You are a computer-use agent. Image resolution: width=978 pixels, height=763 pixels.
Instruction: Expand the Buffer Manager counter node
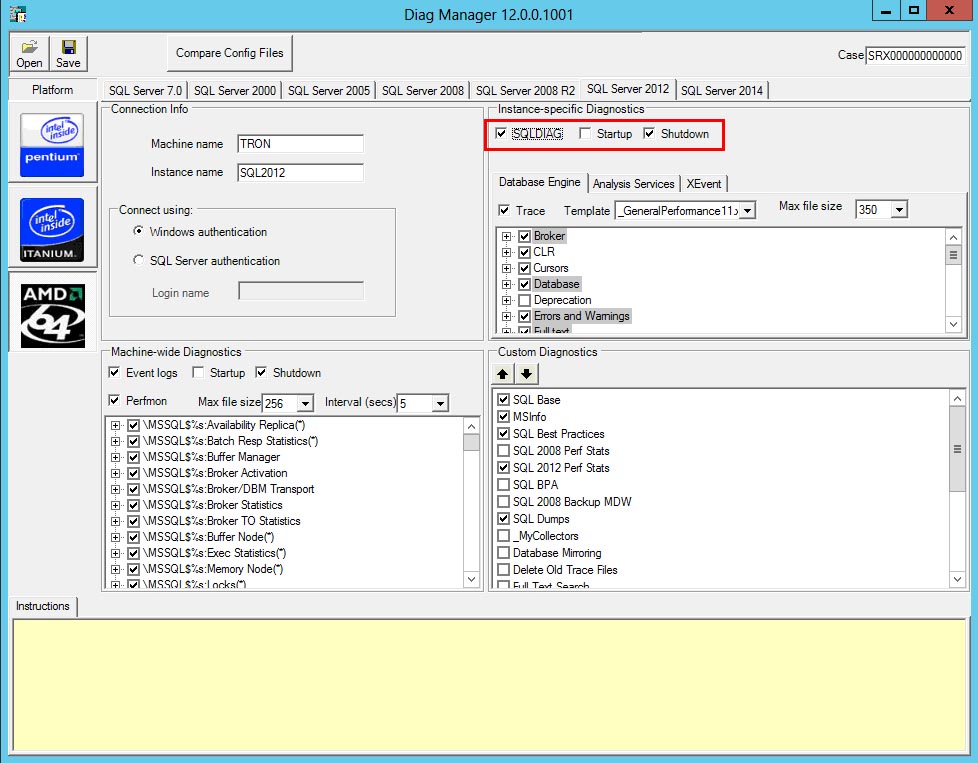[115, 457]
